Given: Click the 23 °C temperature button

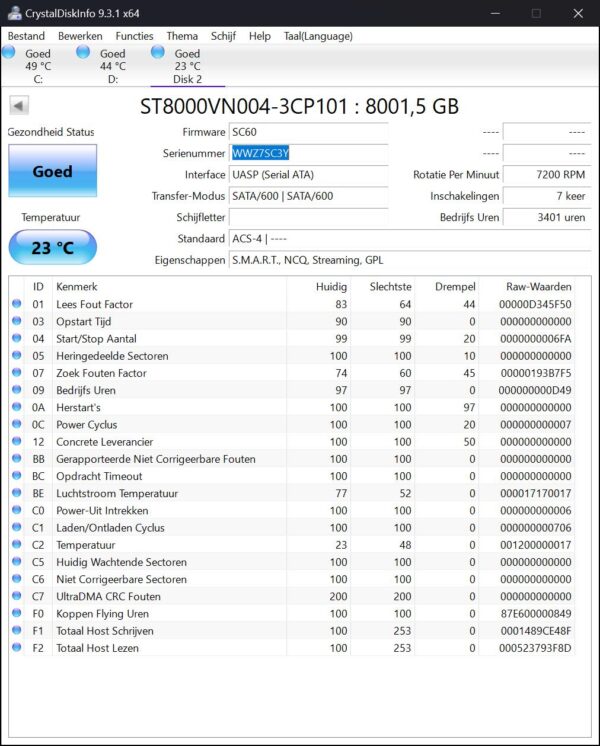Looking at the screenshot, I should [52, 247].
